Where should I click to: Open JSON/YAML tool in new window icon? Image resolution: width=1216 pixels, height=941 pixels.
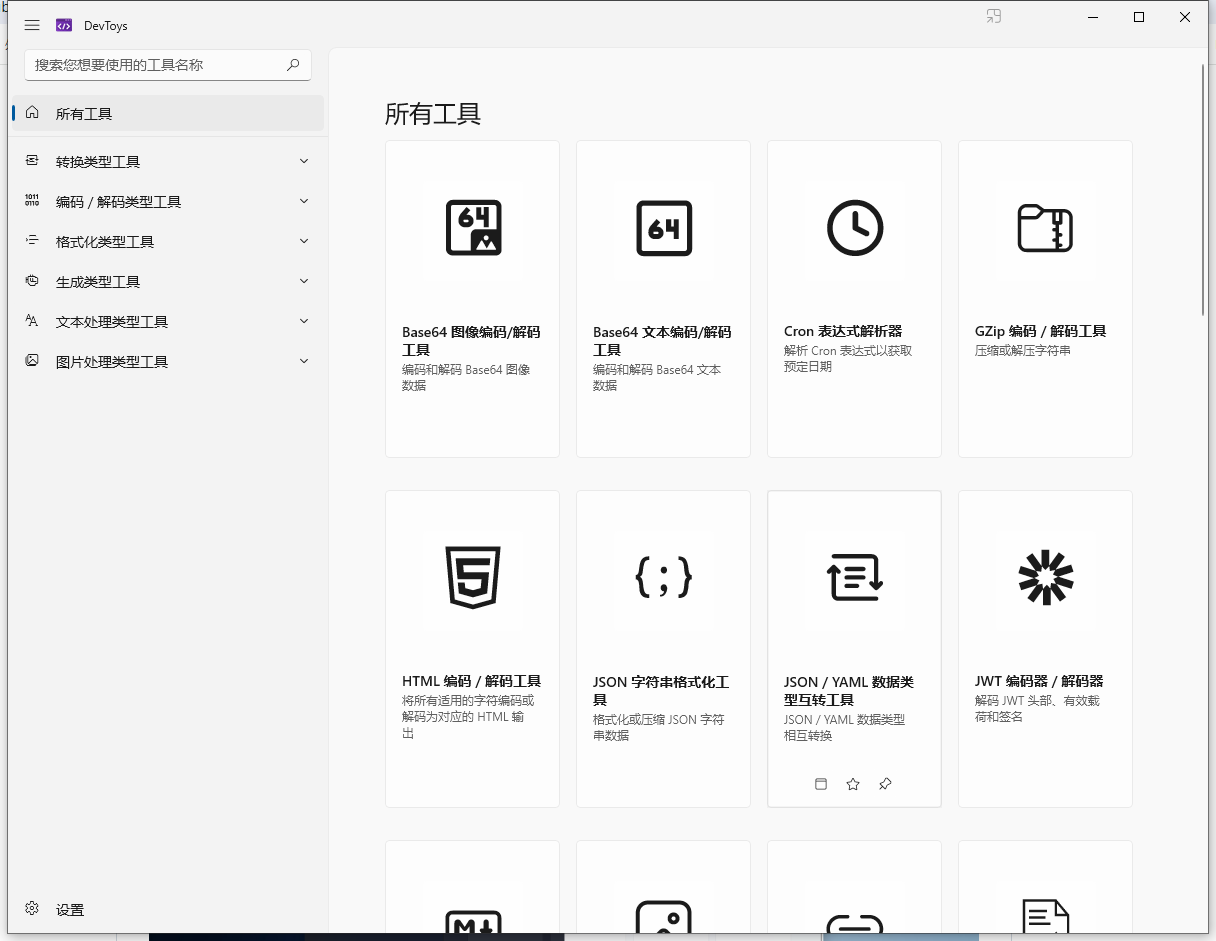(x=821, y=784)
